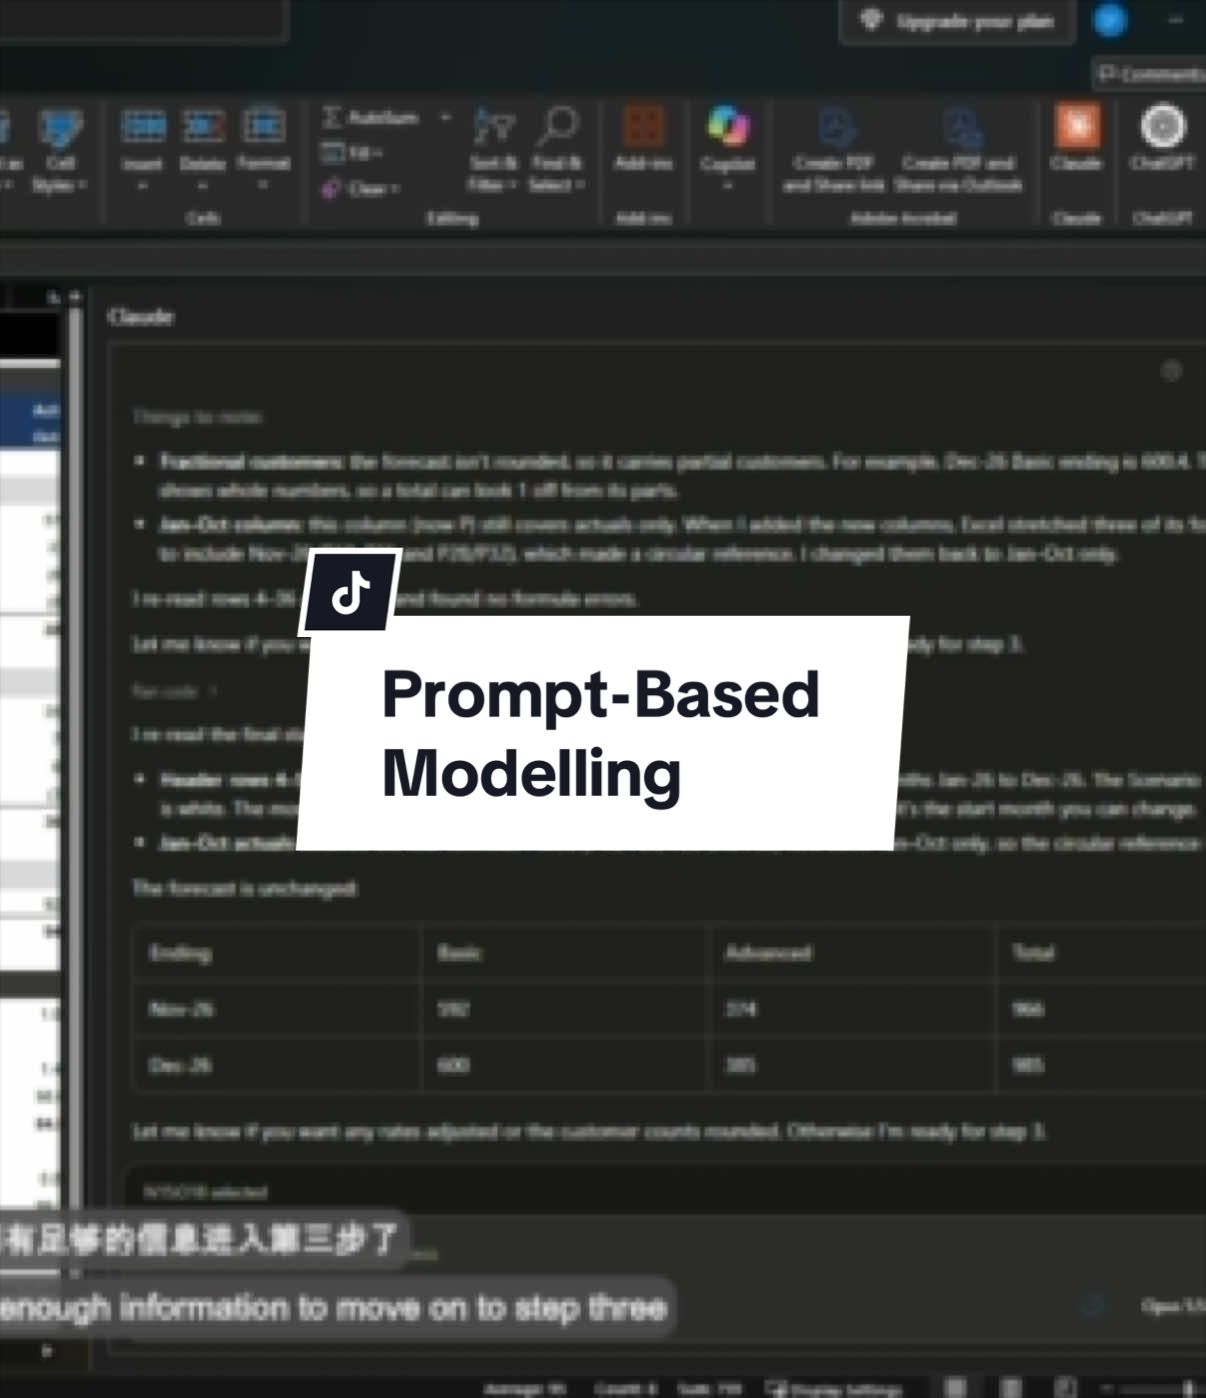The height and width of the screenshot is (1398, 1206).
Task: Open the Comments pane button
Action: (x=1150, y=75)
